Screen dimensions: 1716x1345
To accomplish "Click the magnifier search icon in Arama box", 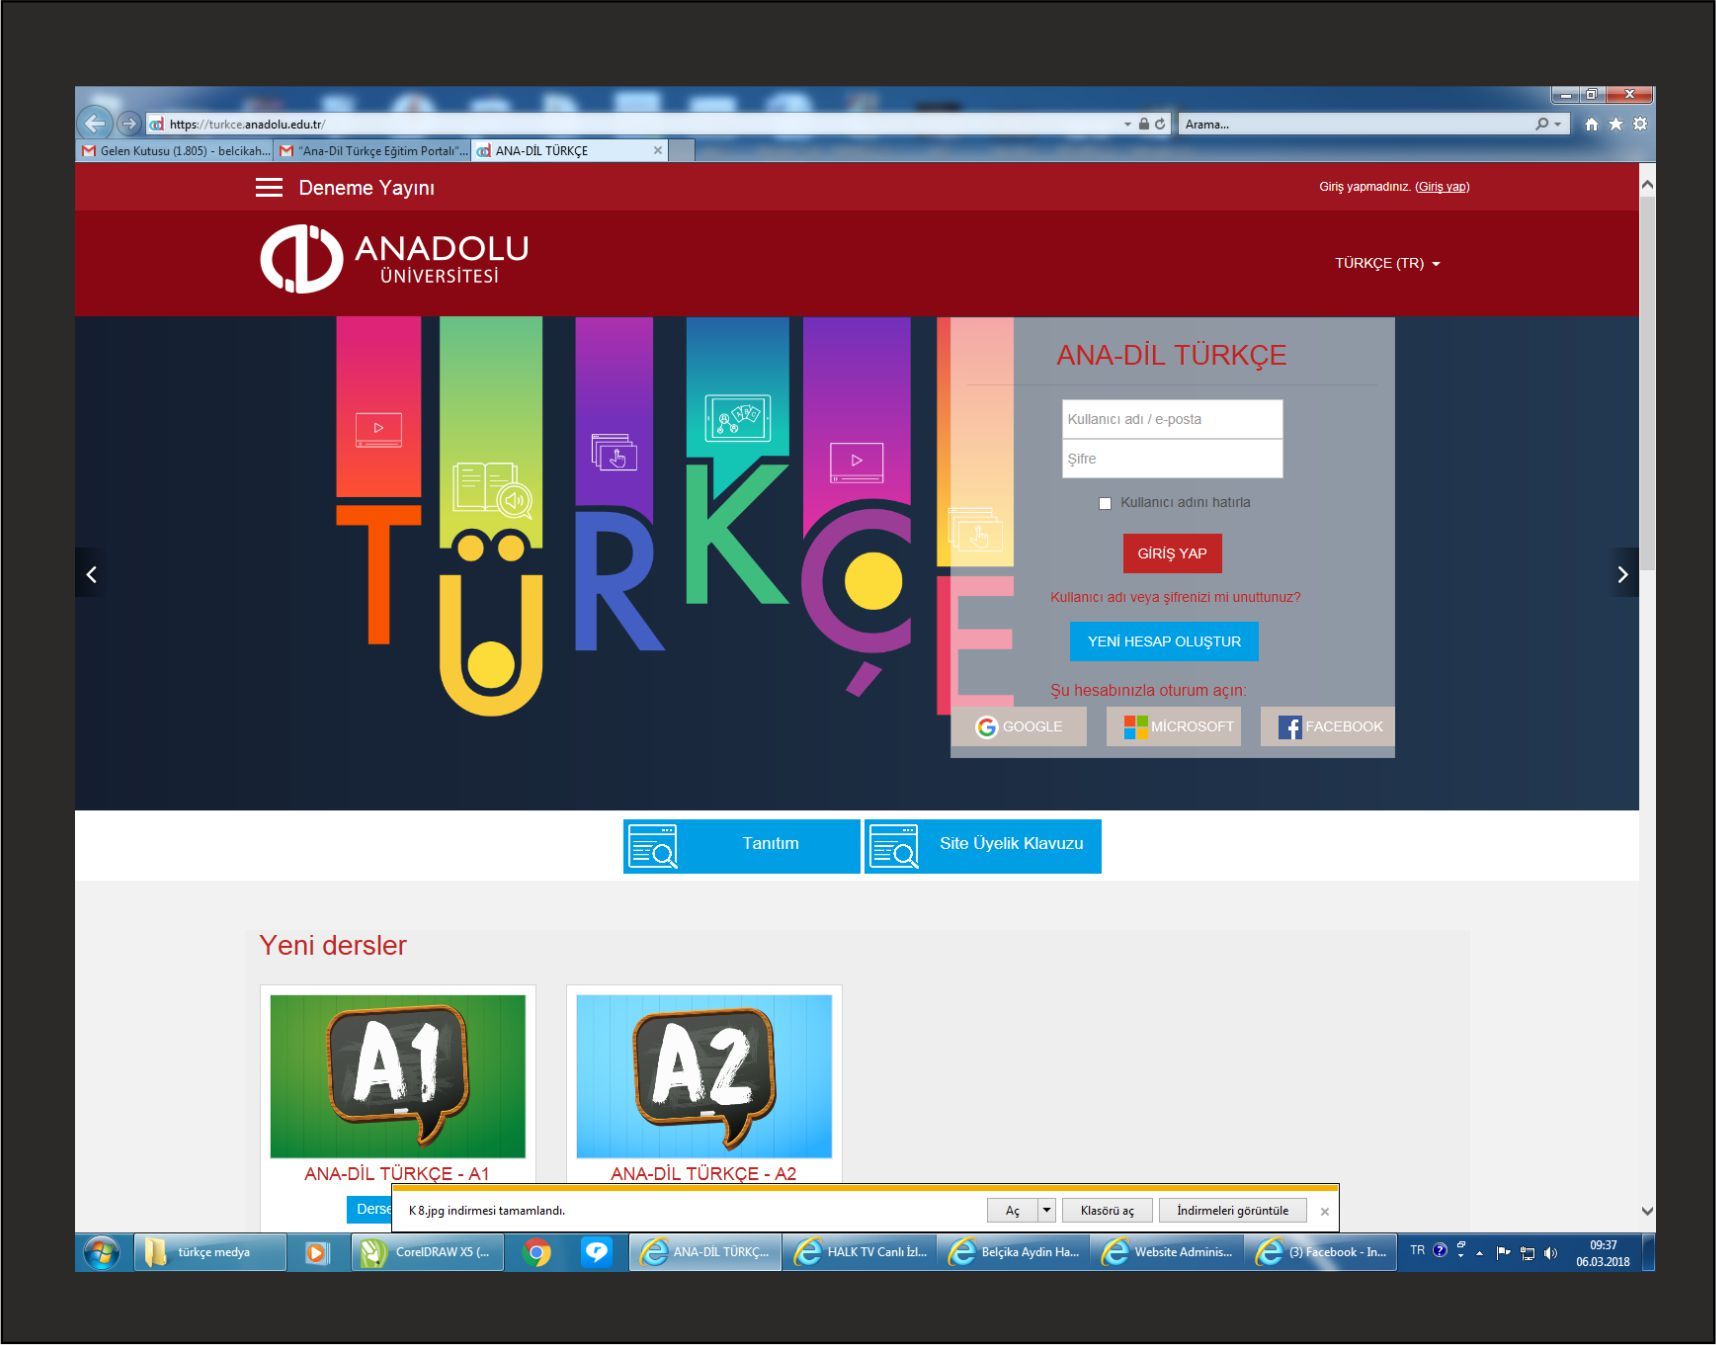I will [x=1542, y=124].
